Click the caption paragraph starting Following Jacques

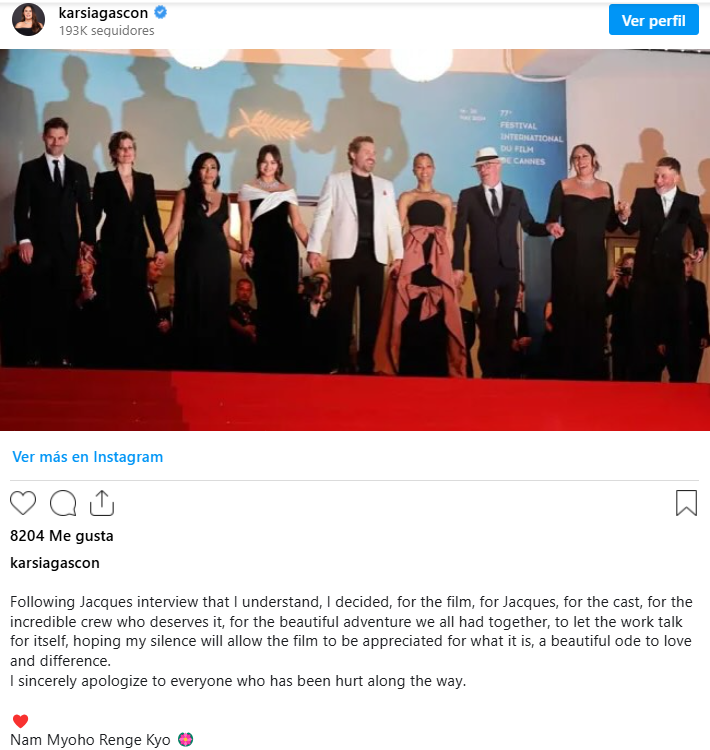351,631
